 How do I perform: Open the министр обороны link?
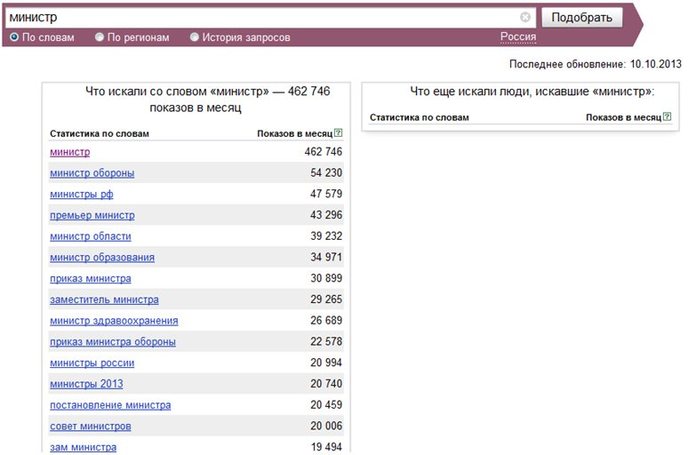click(x=92, y=173)
